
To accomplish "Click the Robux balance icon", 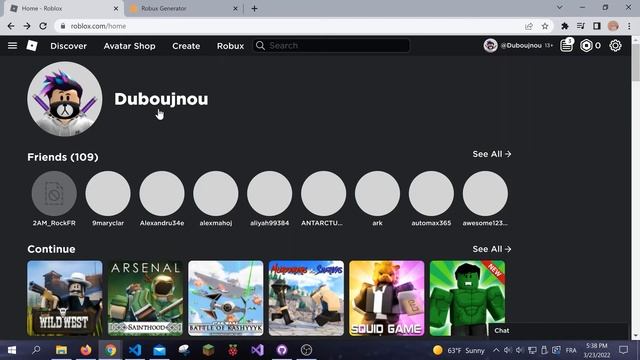I will (586, 45).
